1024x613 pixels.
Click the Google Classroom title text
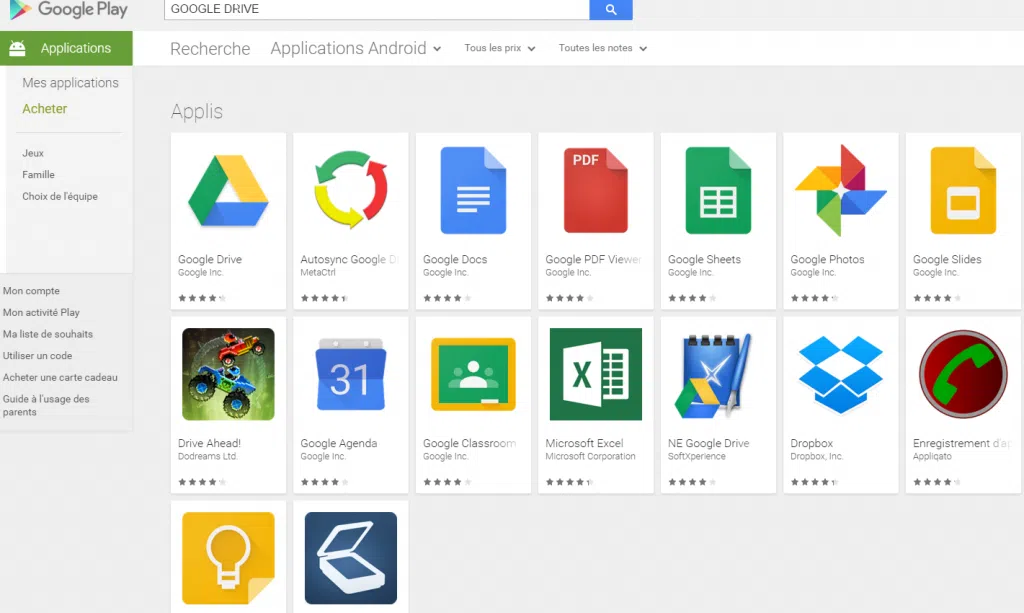click(469, 443)
